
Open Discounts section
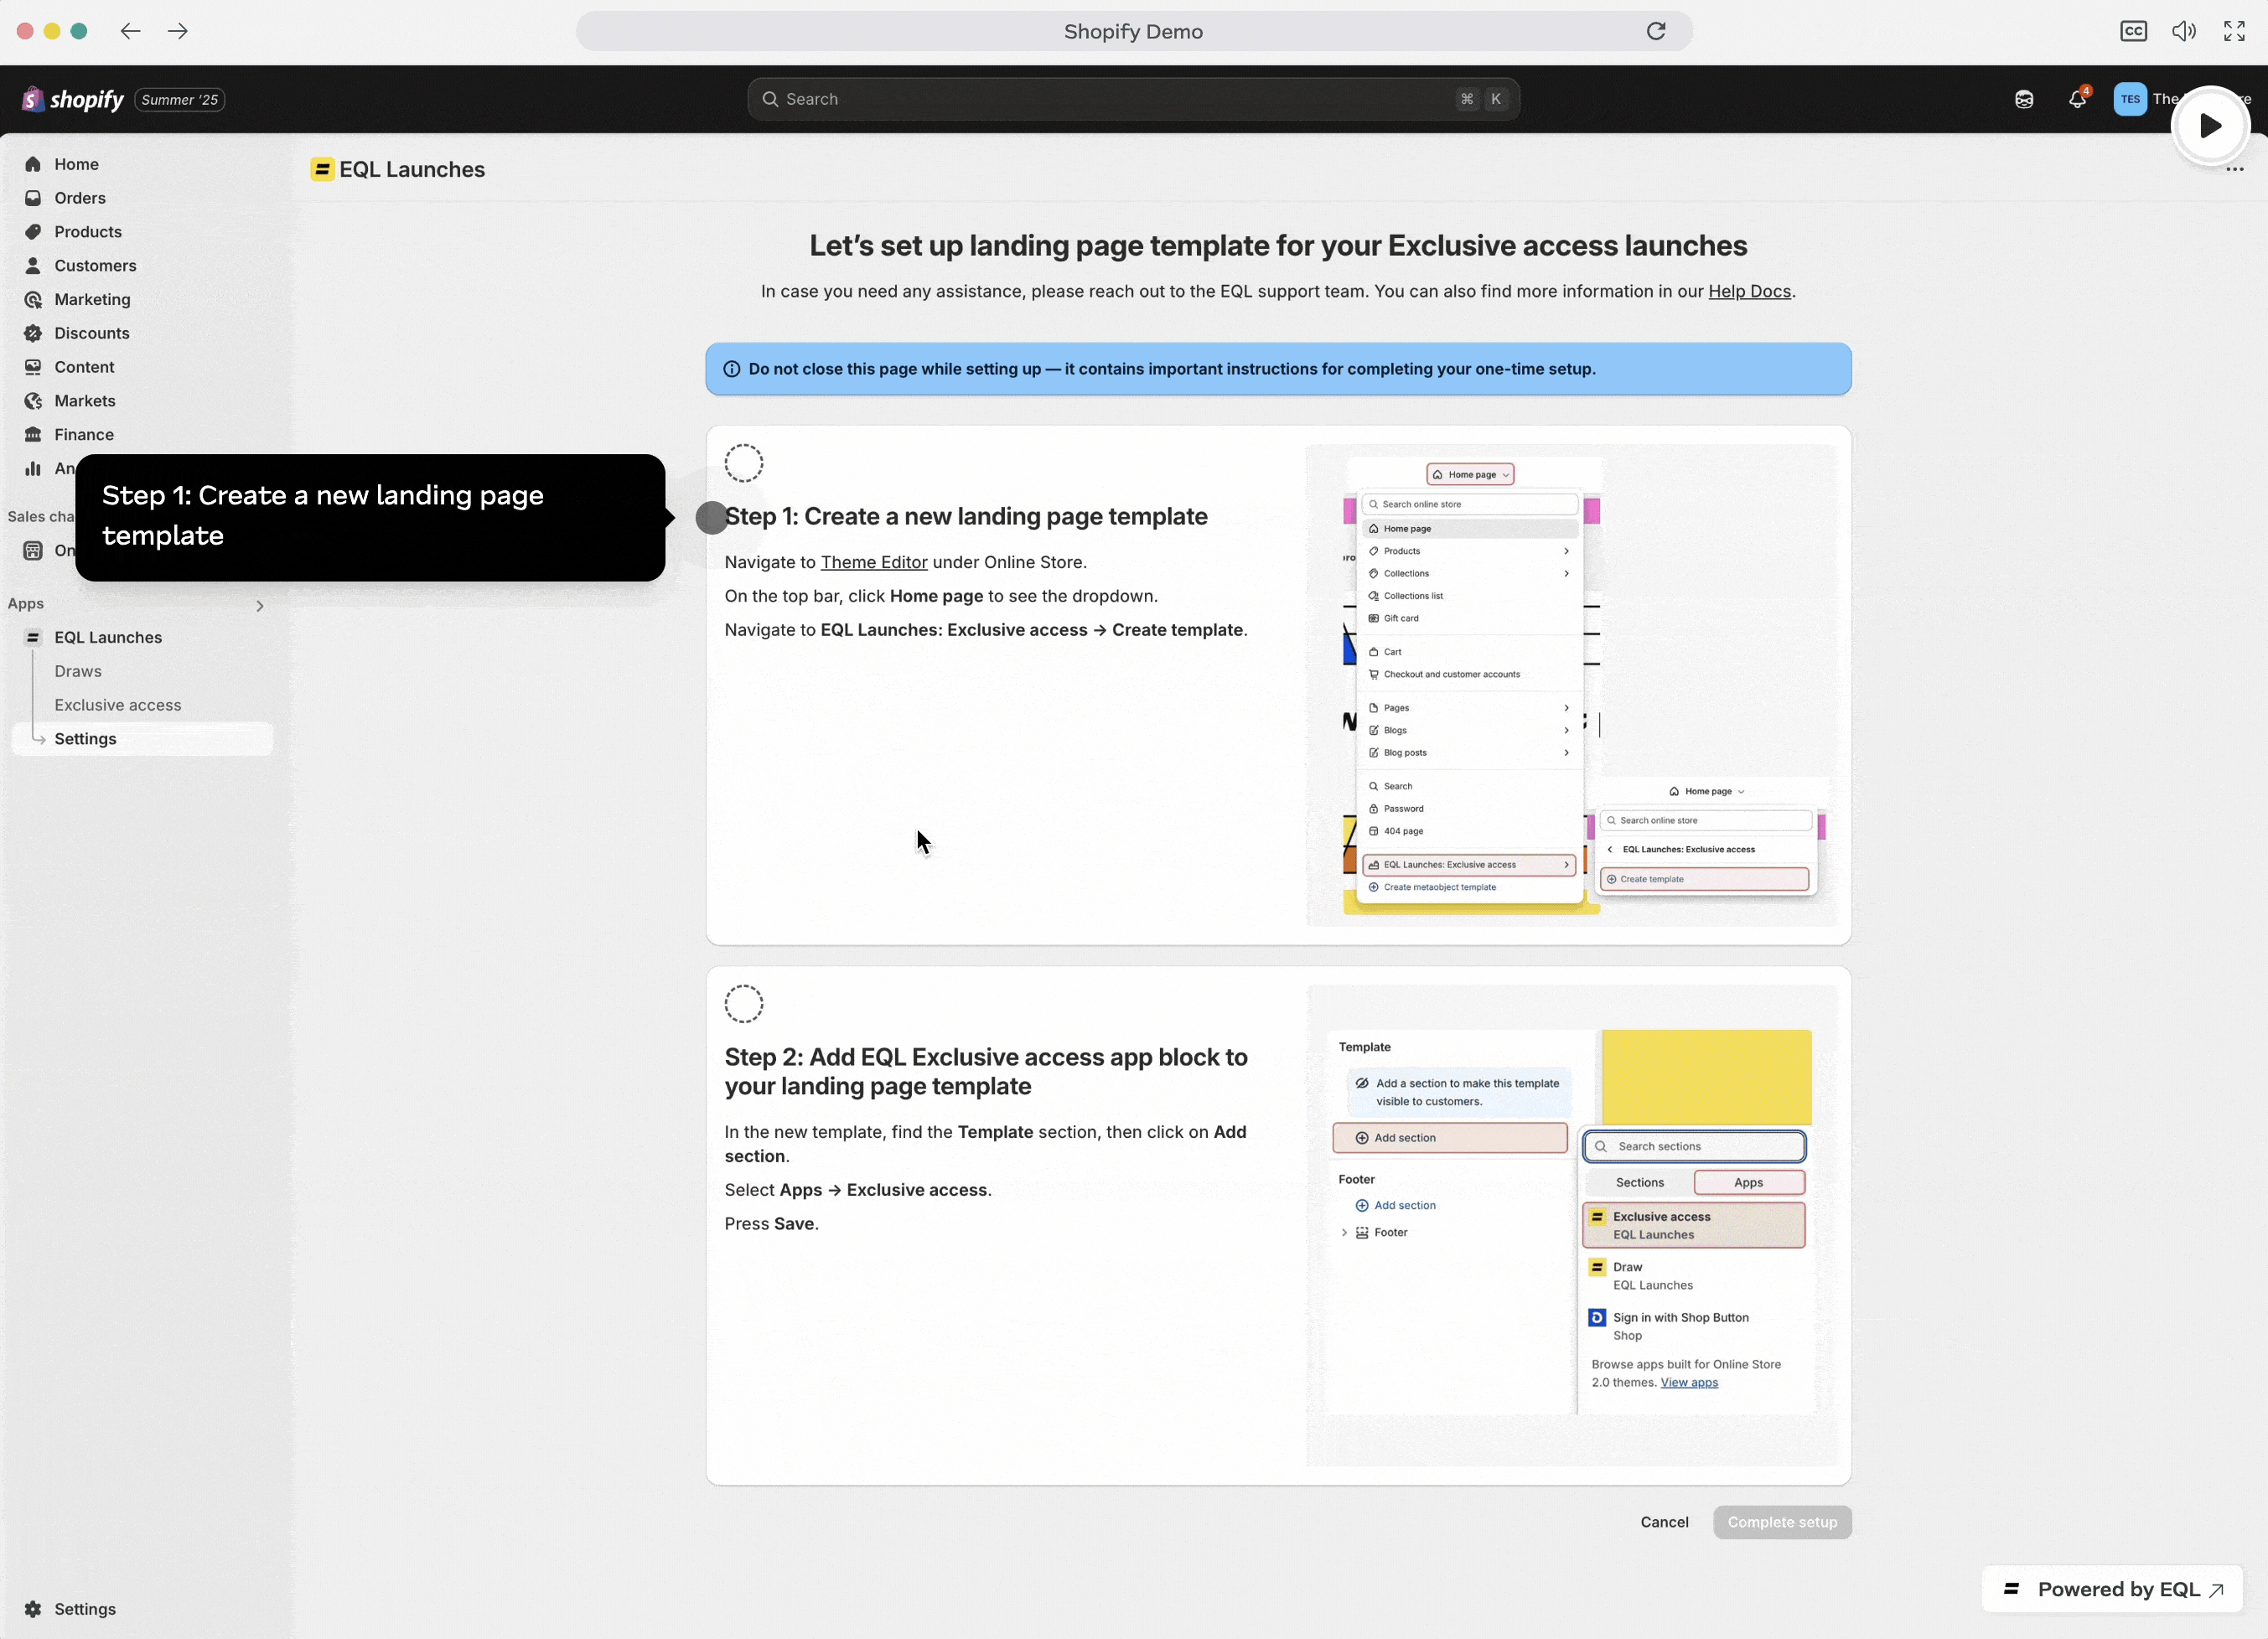(92, 334)
